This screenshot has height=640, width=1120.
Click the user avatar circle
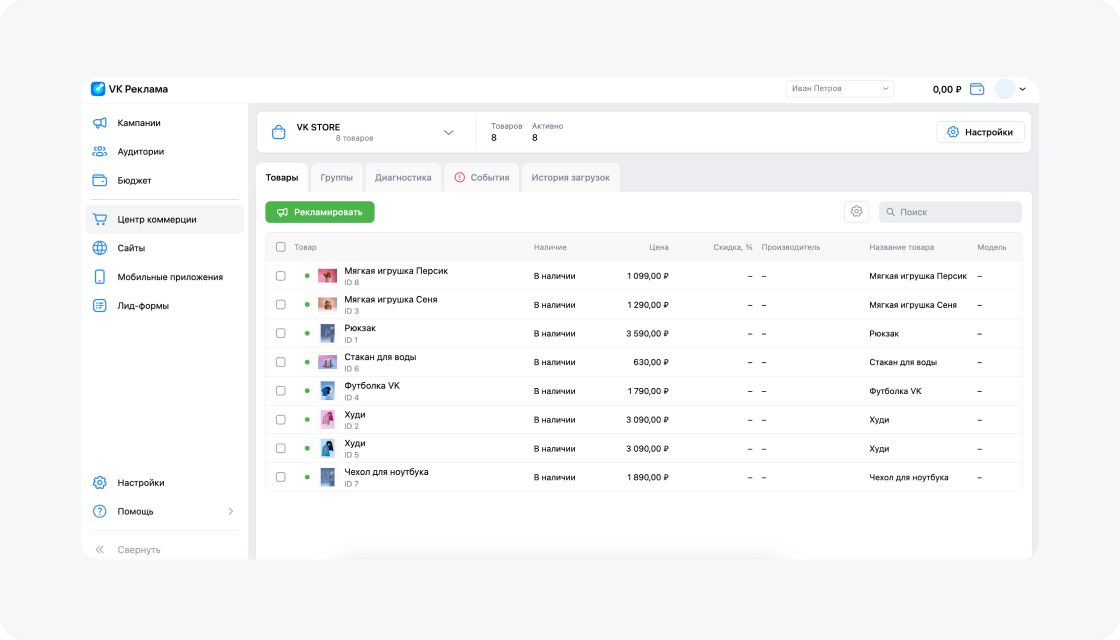(x=1005, y=89)
